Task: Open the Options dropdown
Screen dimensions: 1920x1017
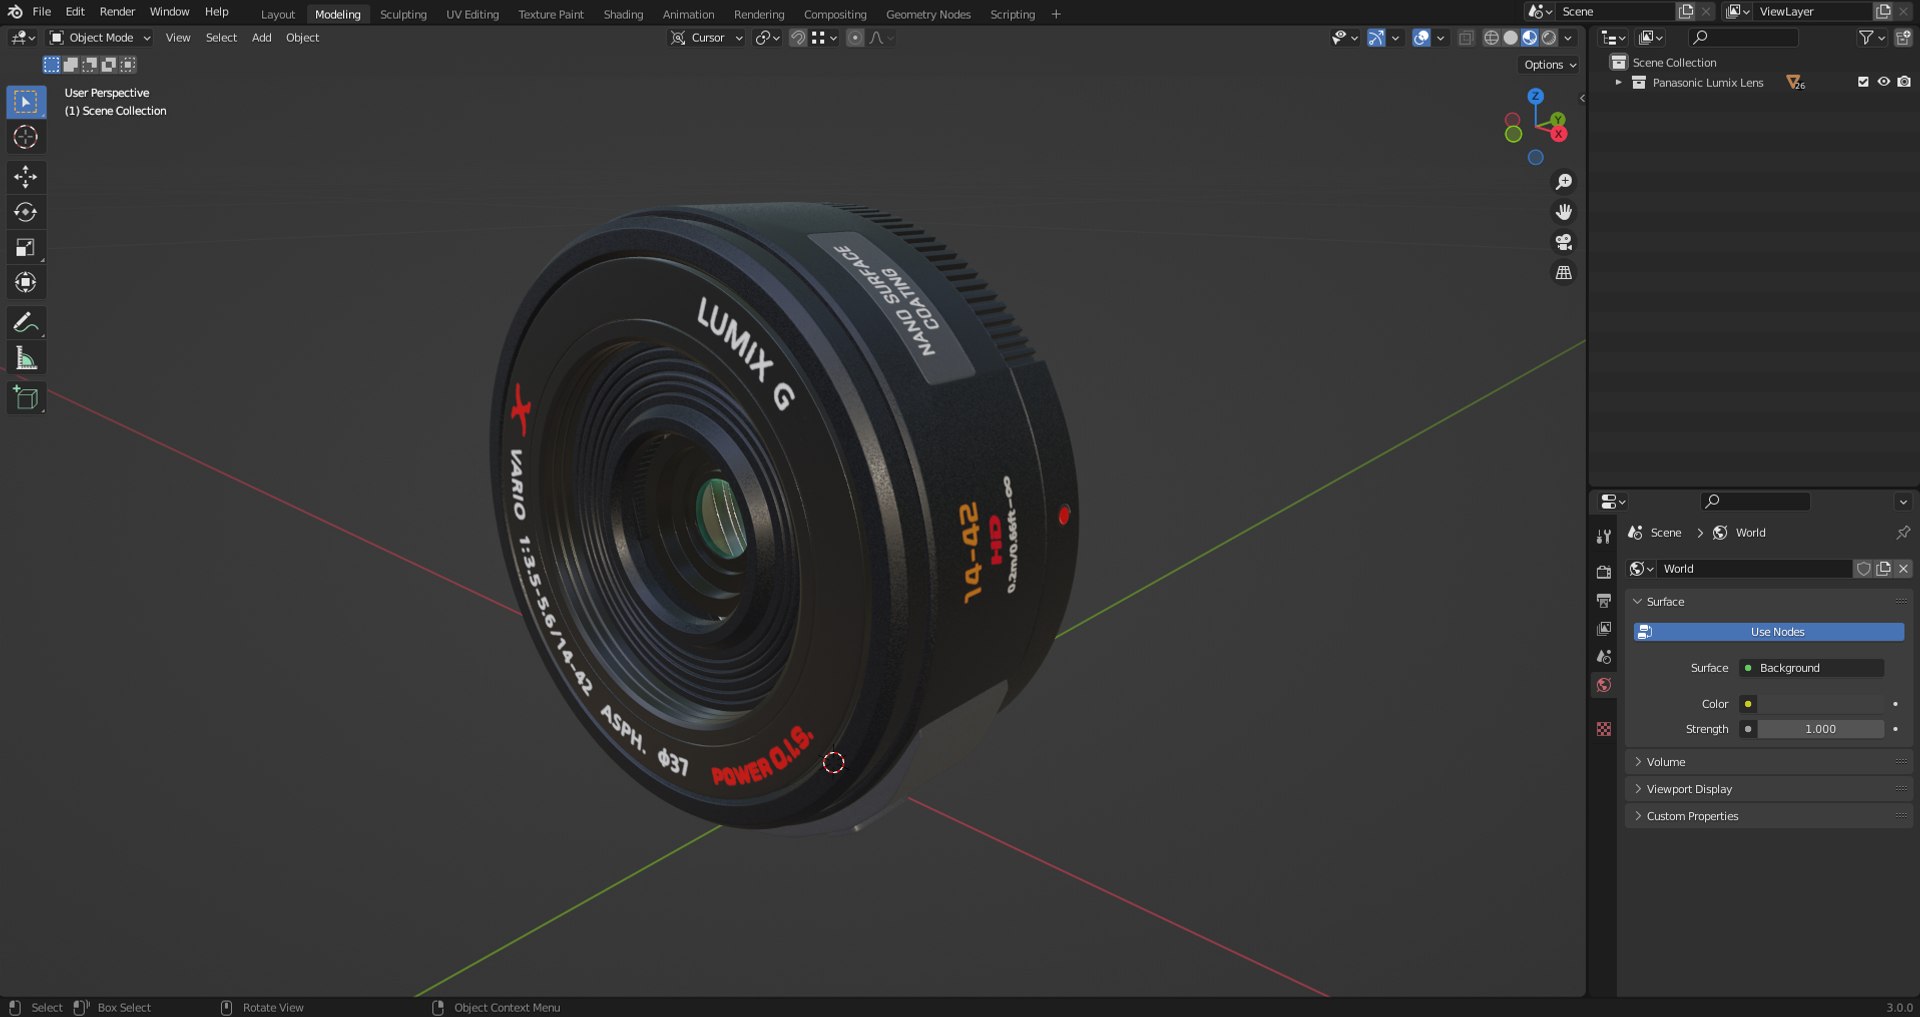Action: pyautogui.click(x=1550, y=65)
